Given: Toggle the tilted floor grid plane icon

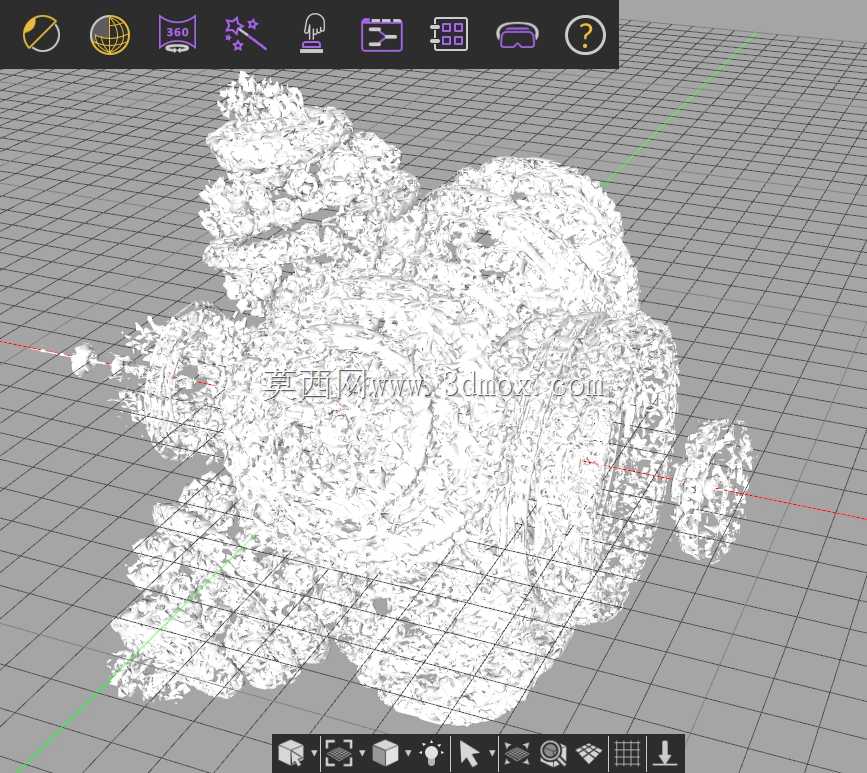Looking at the screenshot, I should 589,753.
